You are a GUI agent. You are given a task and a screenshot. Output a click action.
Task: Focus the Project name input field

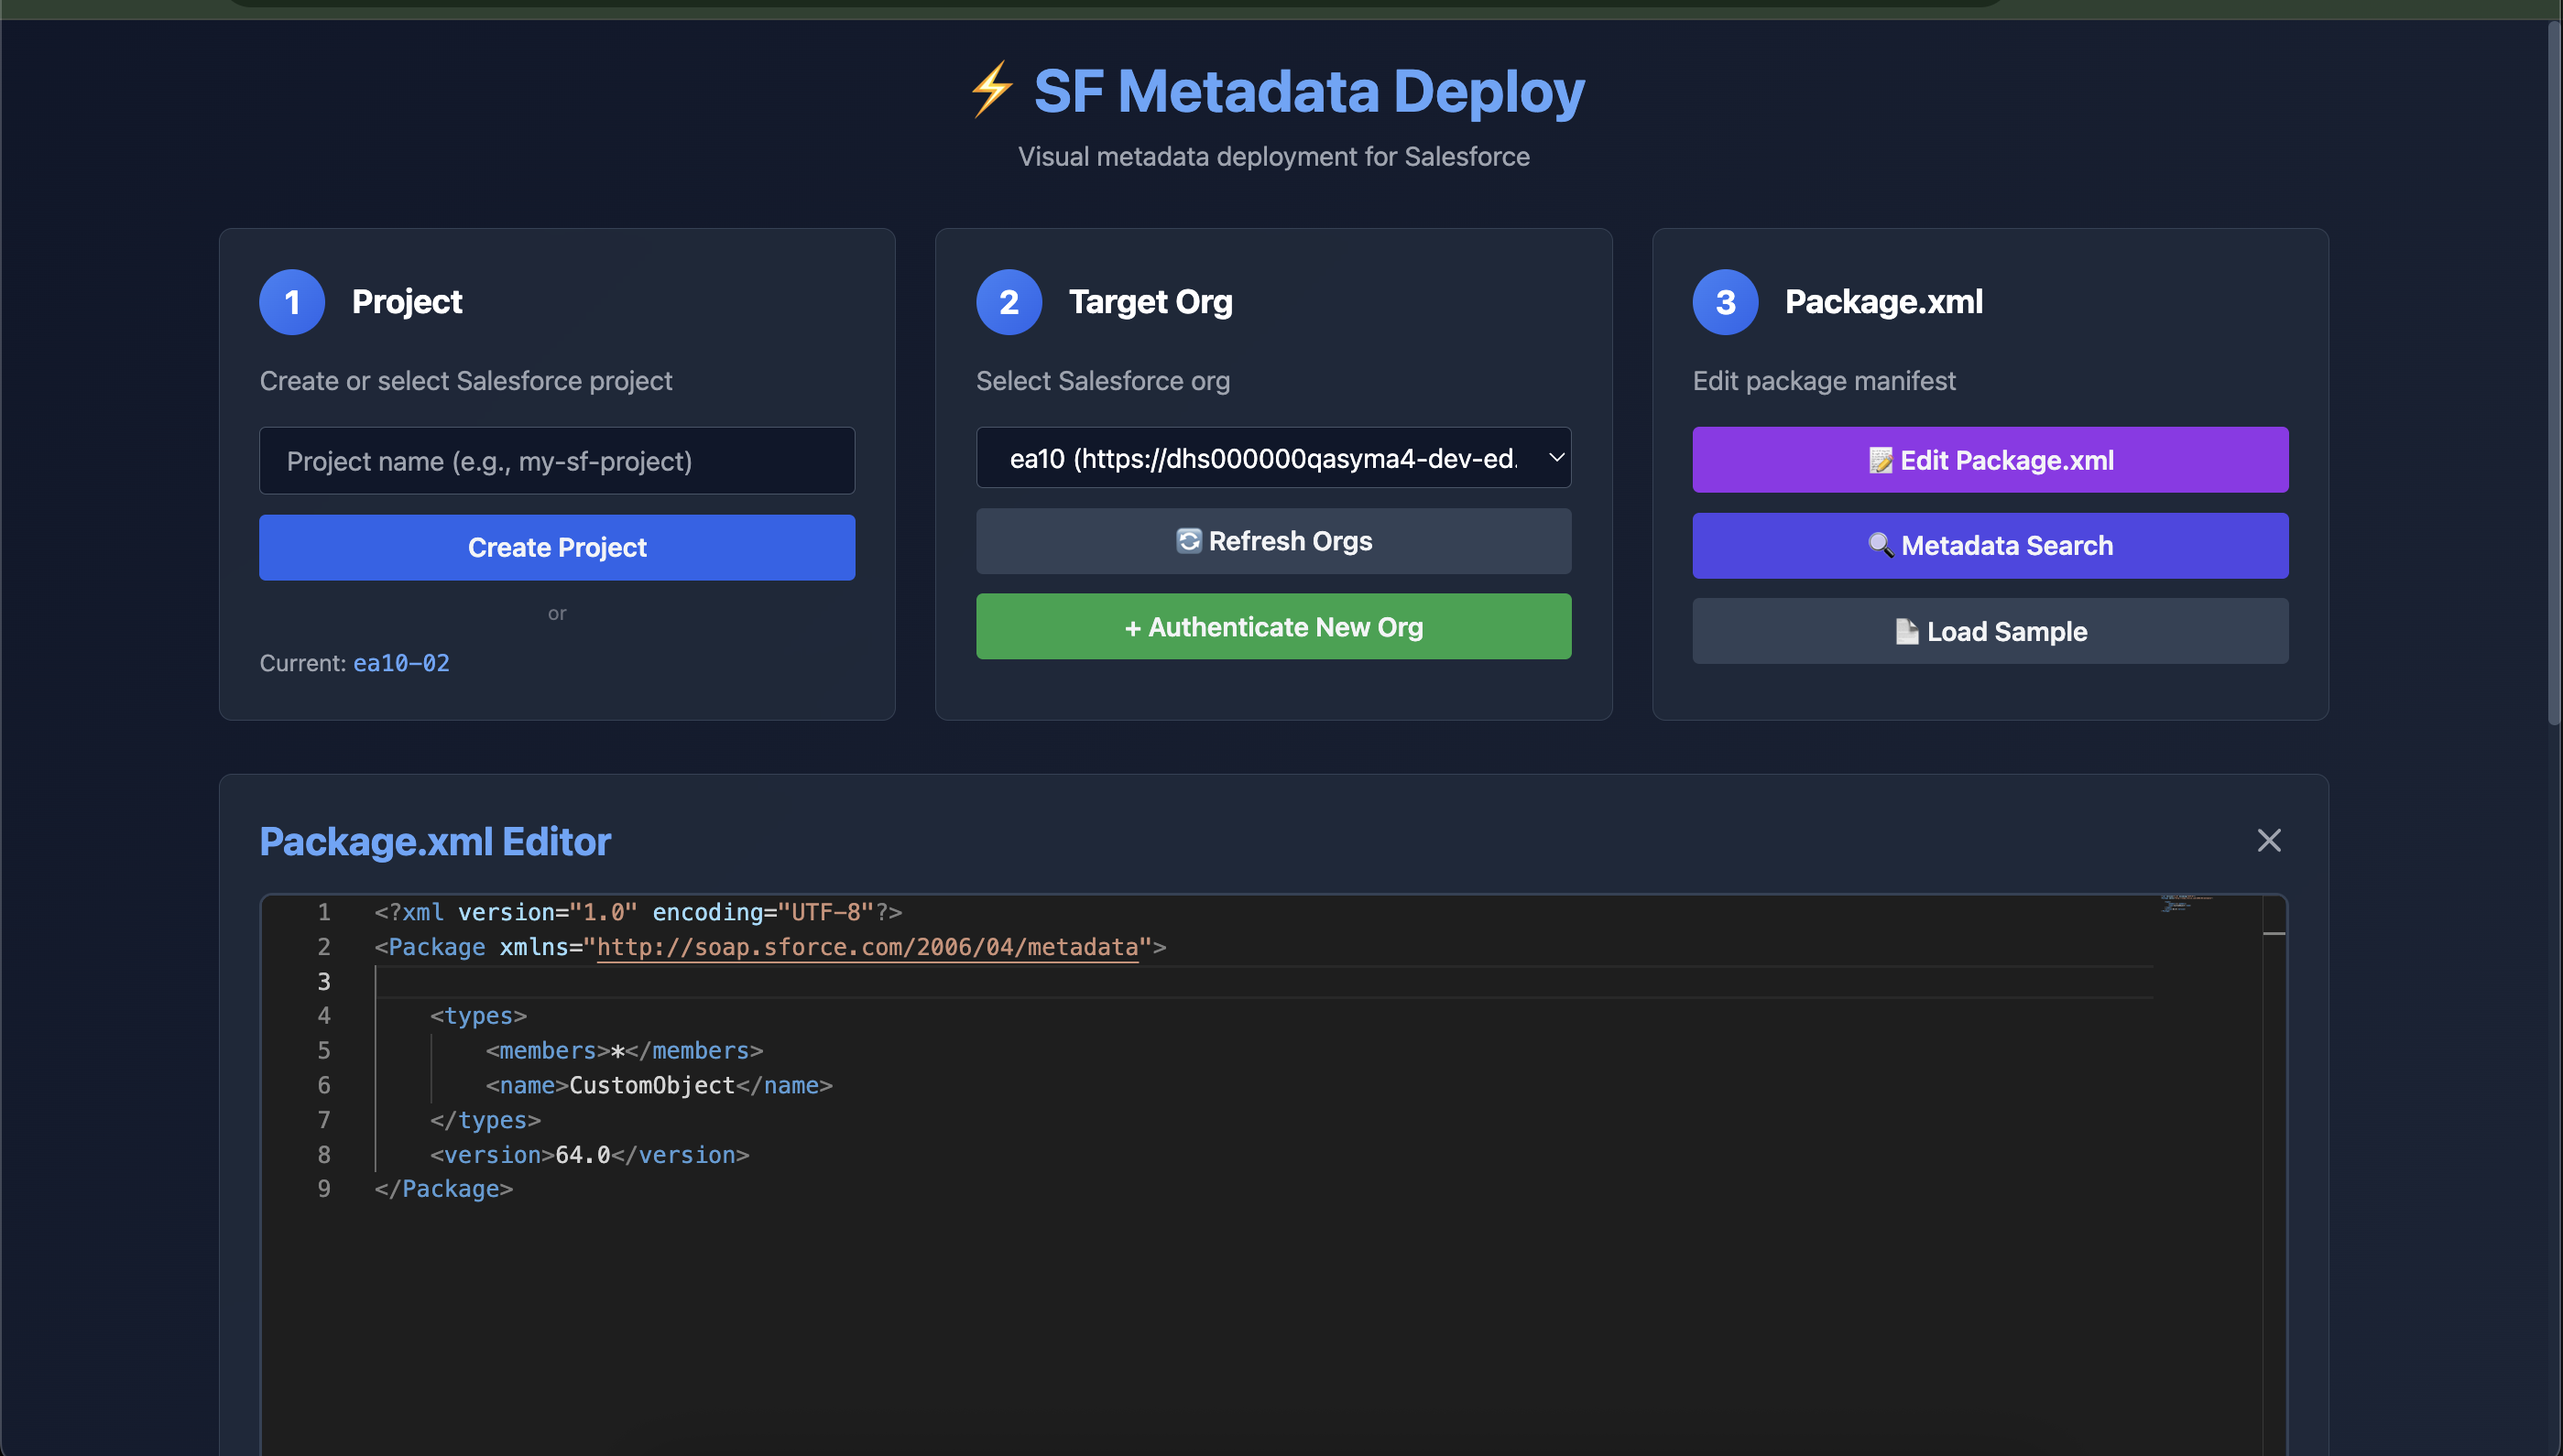pyautogui.click(x=557, y=461)
